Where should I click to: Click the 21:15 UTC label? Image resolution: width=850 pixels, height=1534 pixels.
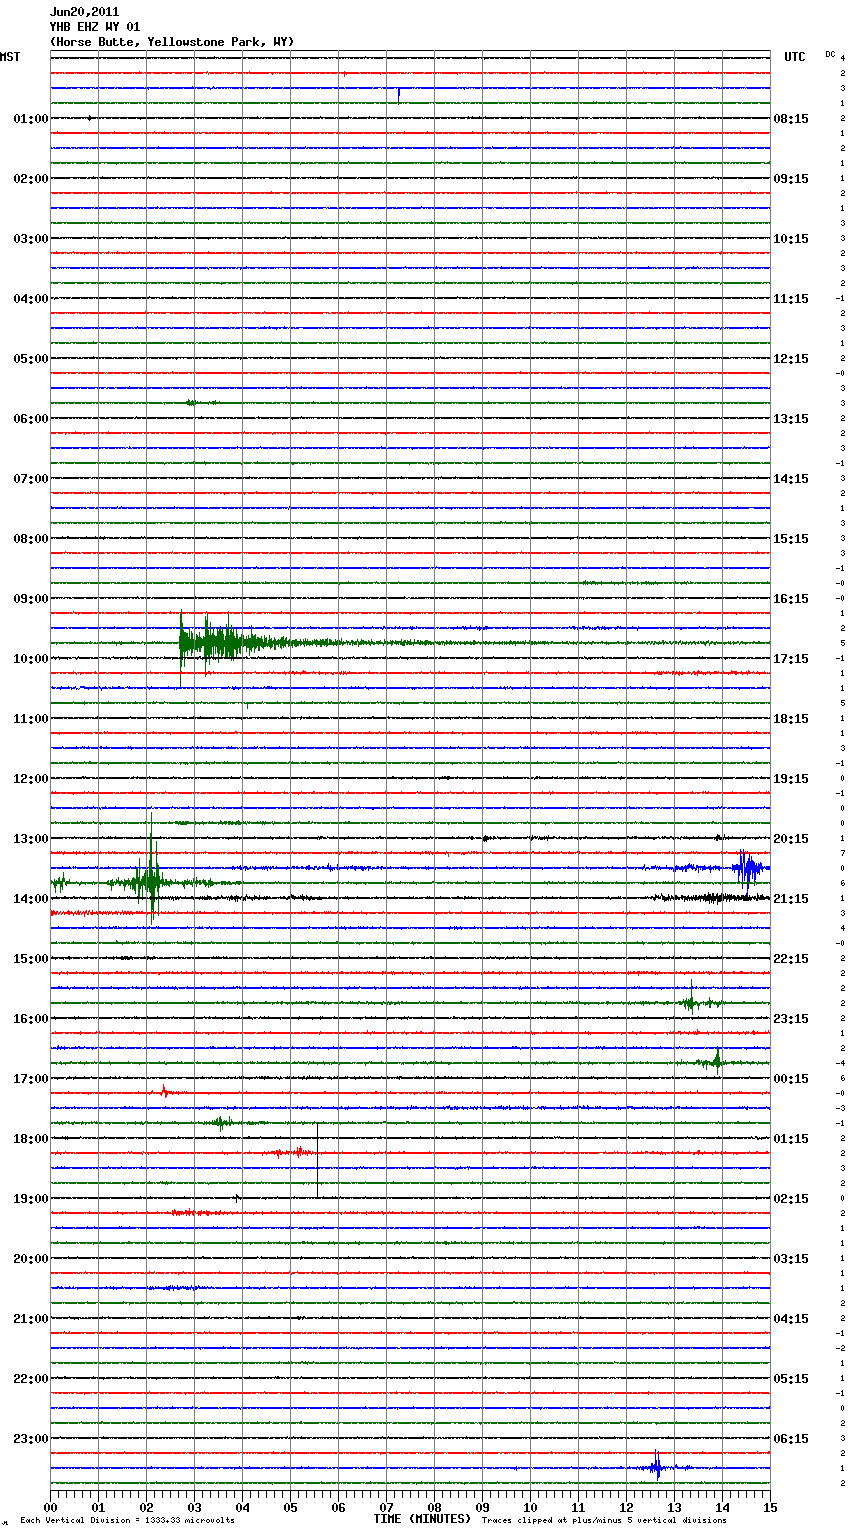point(791,899)
